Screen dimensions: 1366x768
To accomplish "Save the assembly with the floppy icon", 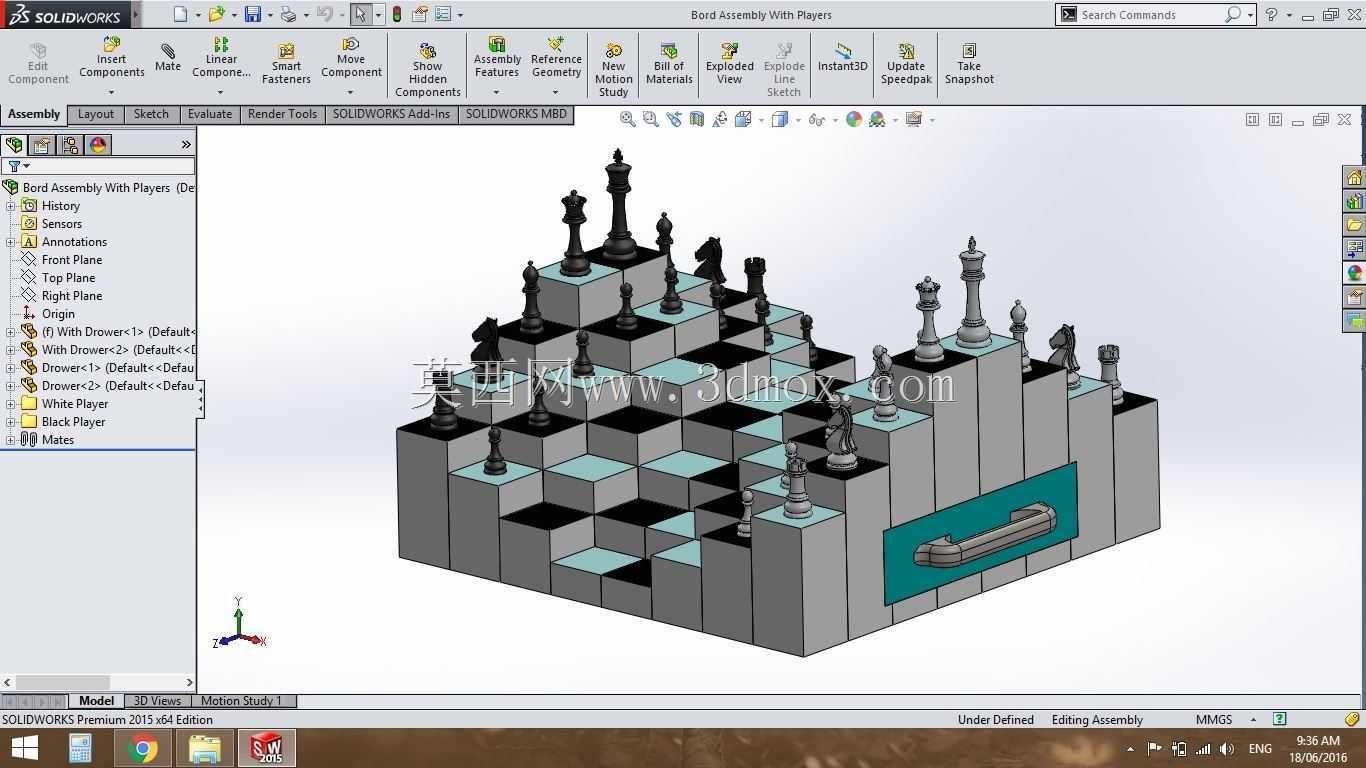I will click(253, 14).
